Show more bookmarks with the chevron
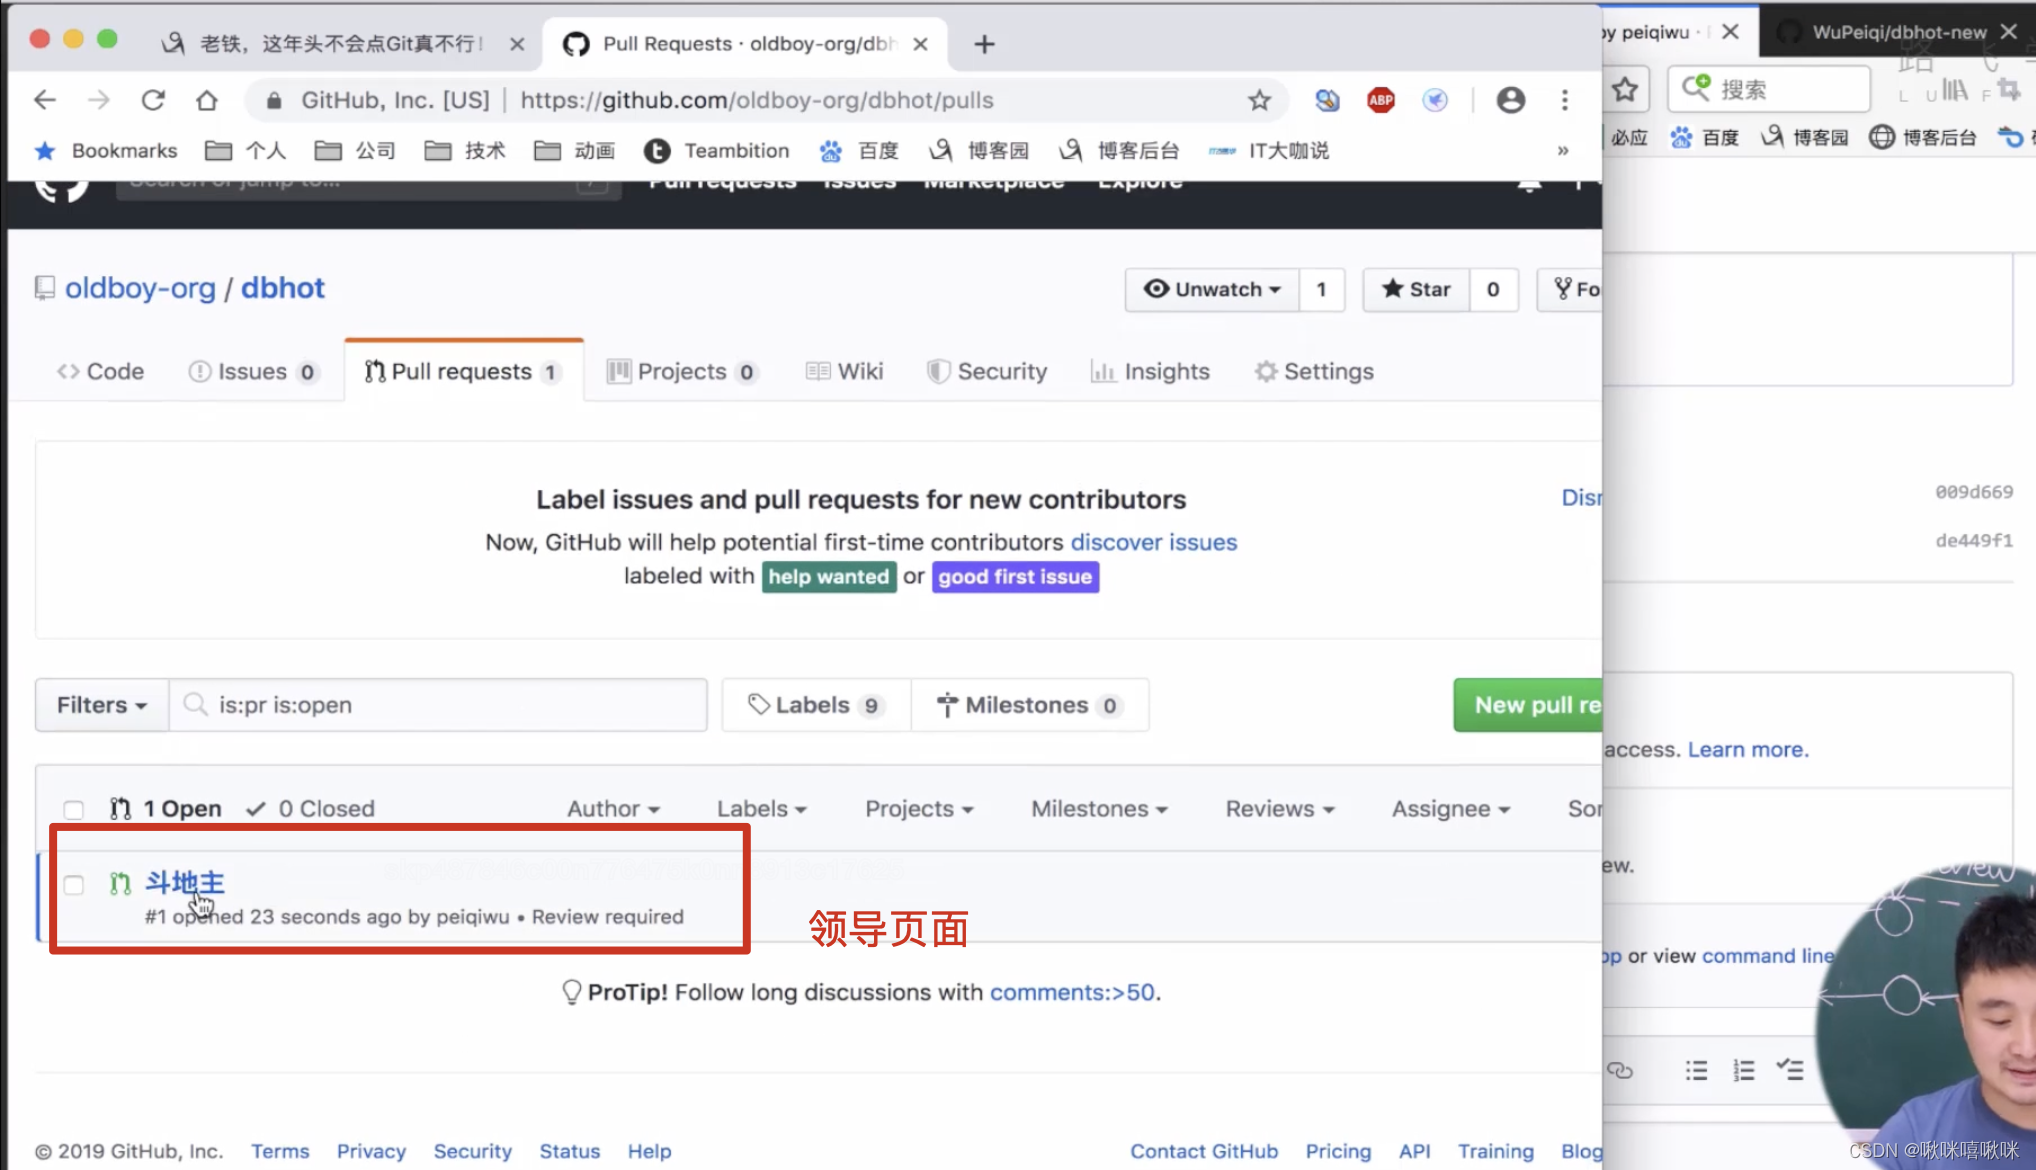Viewport: 2036px width, 1170px height. 1562,151
